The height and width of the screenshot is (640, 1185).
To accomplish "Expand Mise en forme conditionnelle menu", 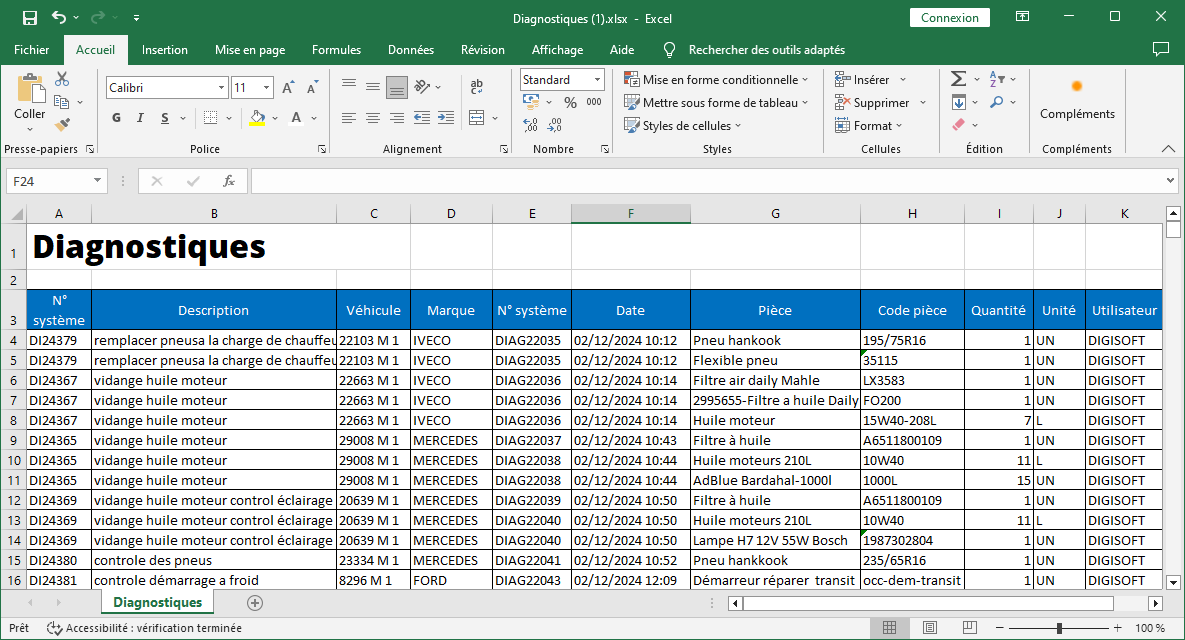I will tap(715, 79).
